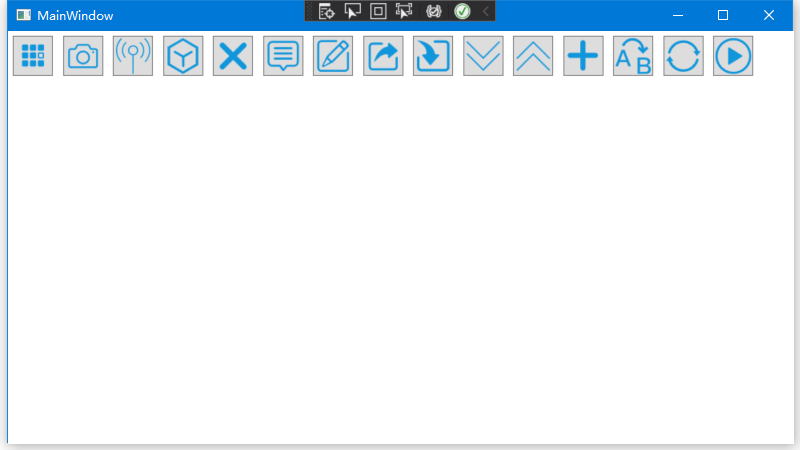Click the MainWindow title bar app icon
The image size is (800, 450).
pyautogui.click(x=23, y=15)
